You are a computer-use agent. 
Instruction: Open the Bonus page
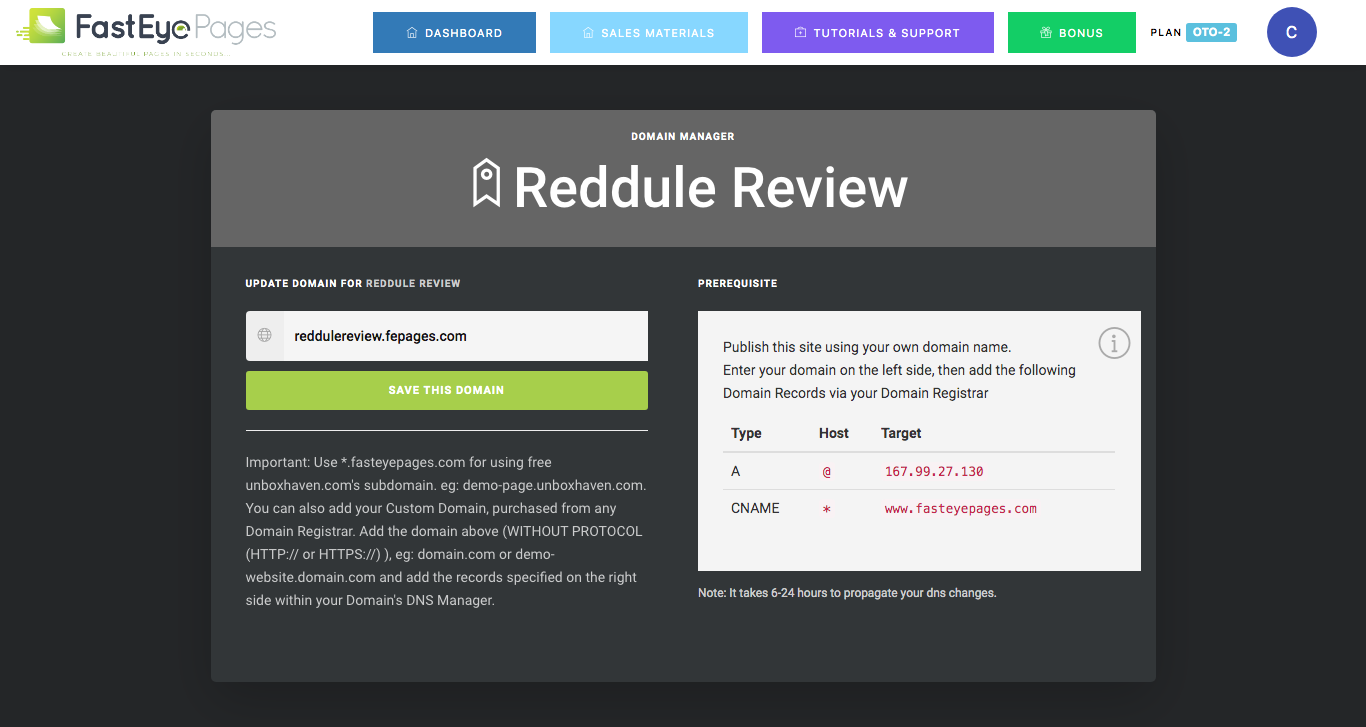point(1072,32)
